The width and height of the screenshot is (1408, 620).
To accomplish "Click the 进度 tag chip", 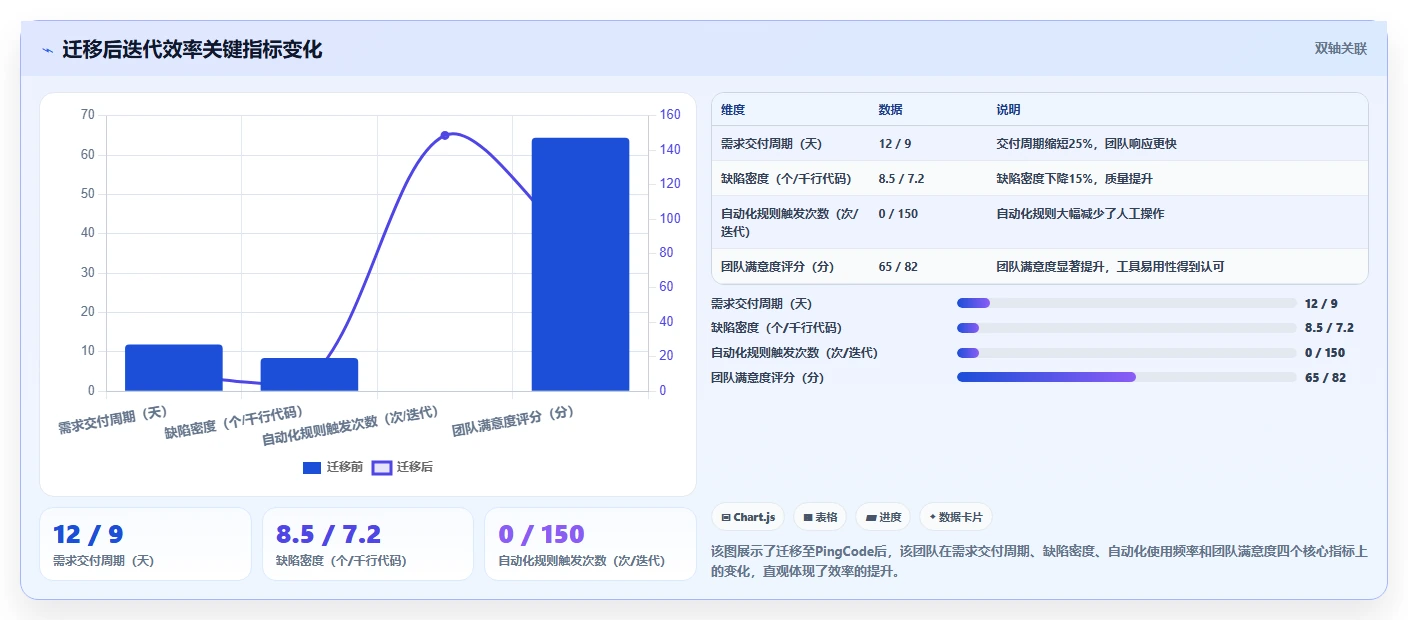I will (884, 517).
